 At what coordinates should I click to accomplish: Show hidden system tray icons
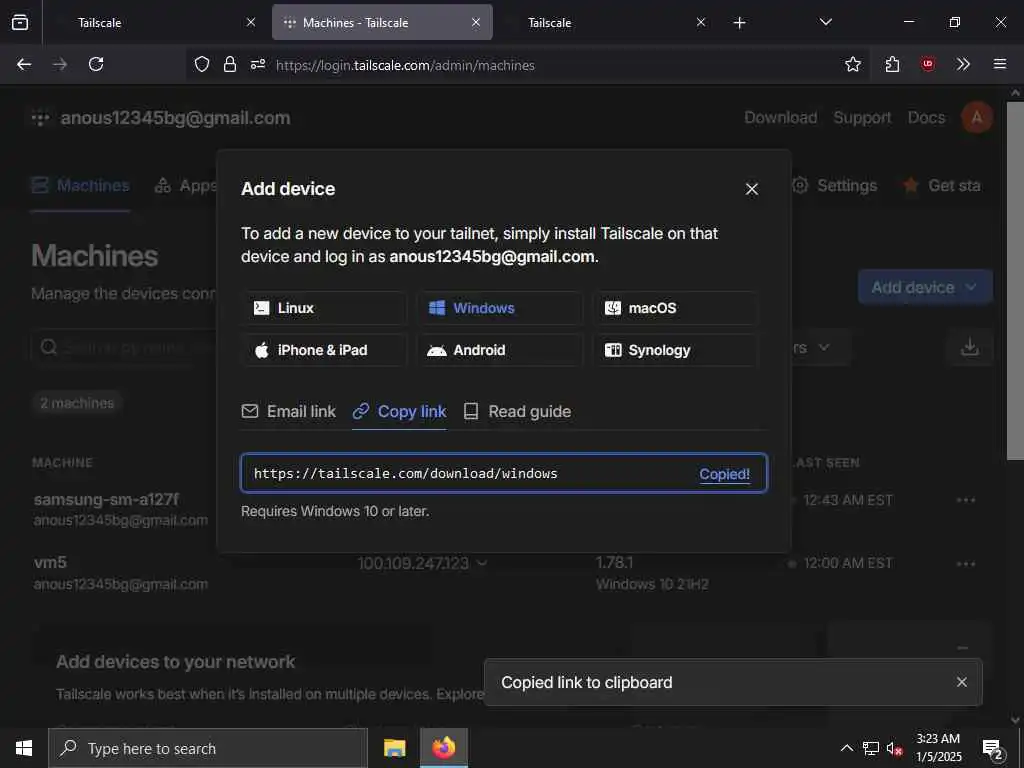846,748
